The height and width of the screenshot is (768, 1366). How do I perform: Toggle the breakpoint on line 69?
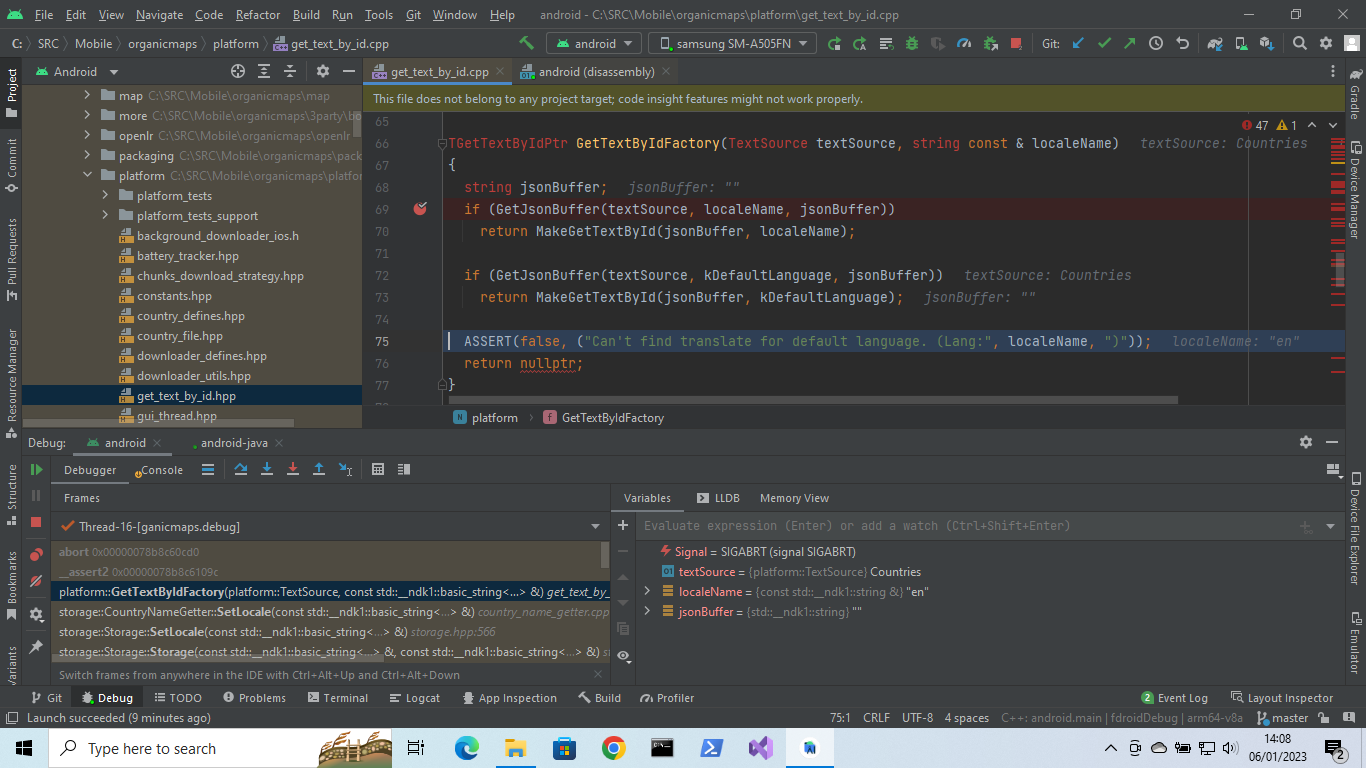[x=420, y=209]
